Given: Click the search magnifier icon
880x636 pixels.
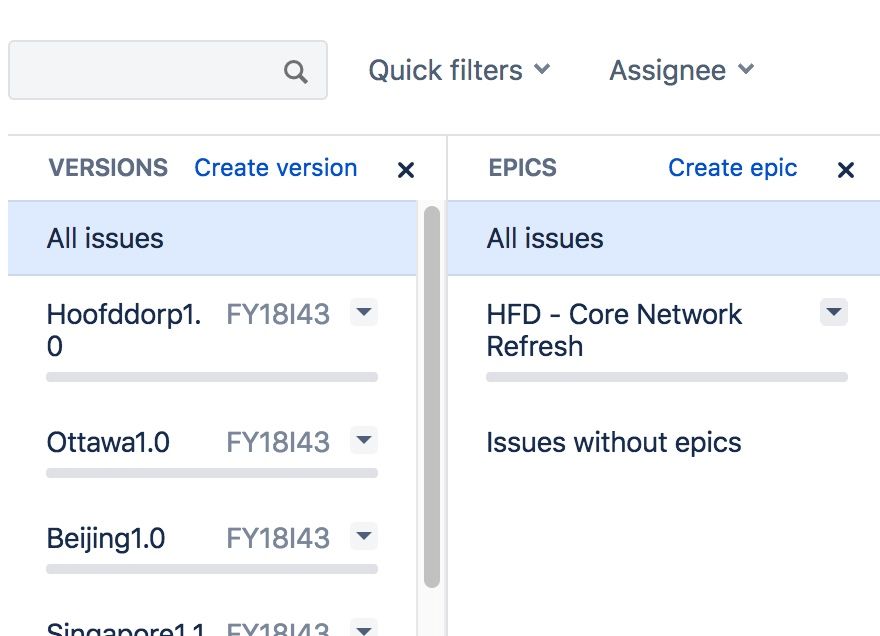Looking at the screenshot, I should tap(295, 71).
